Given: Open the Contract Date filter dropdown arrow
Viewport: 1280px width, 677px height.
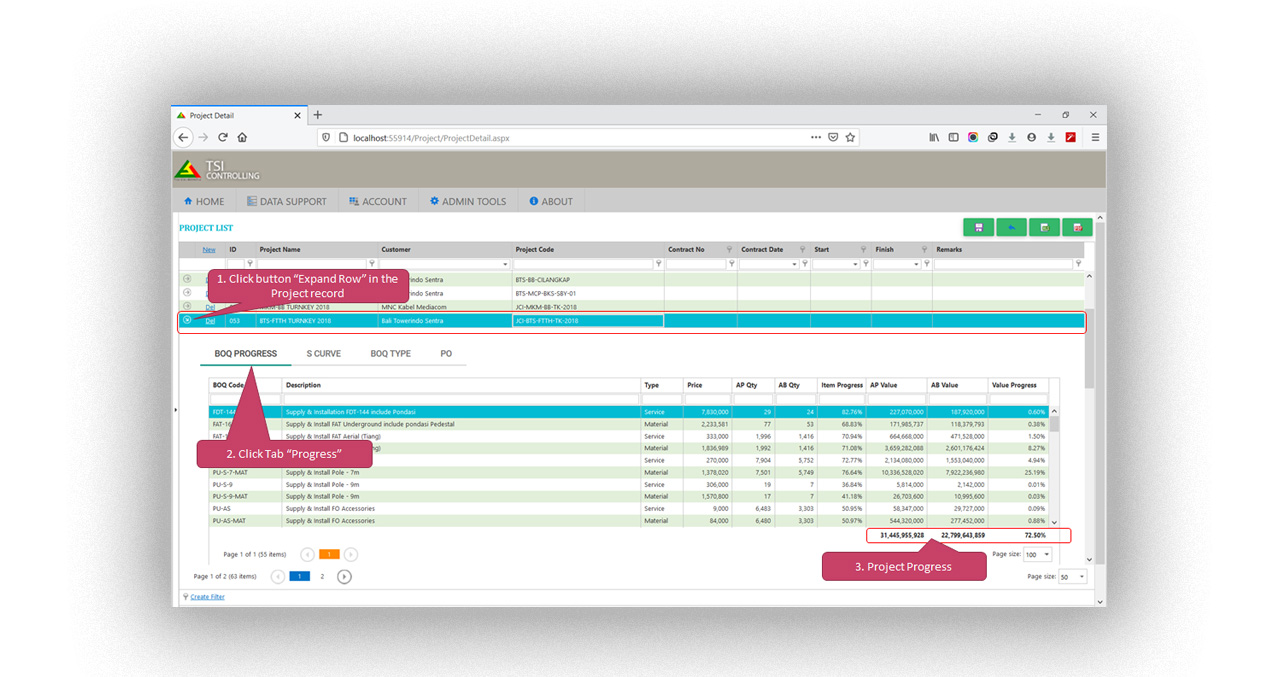Looking at the screenshot, I should [x=794, y=264].
